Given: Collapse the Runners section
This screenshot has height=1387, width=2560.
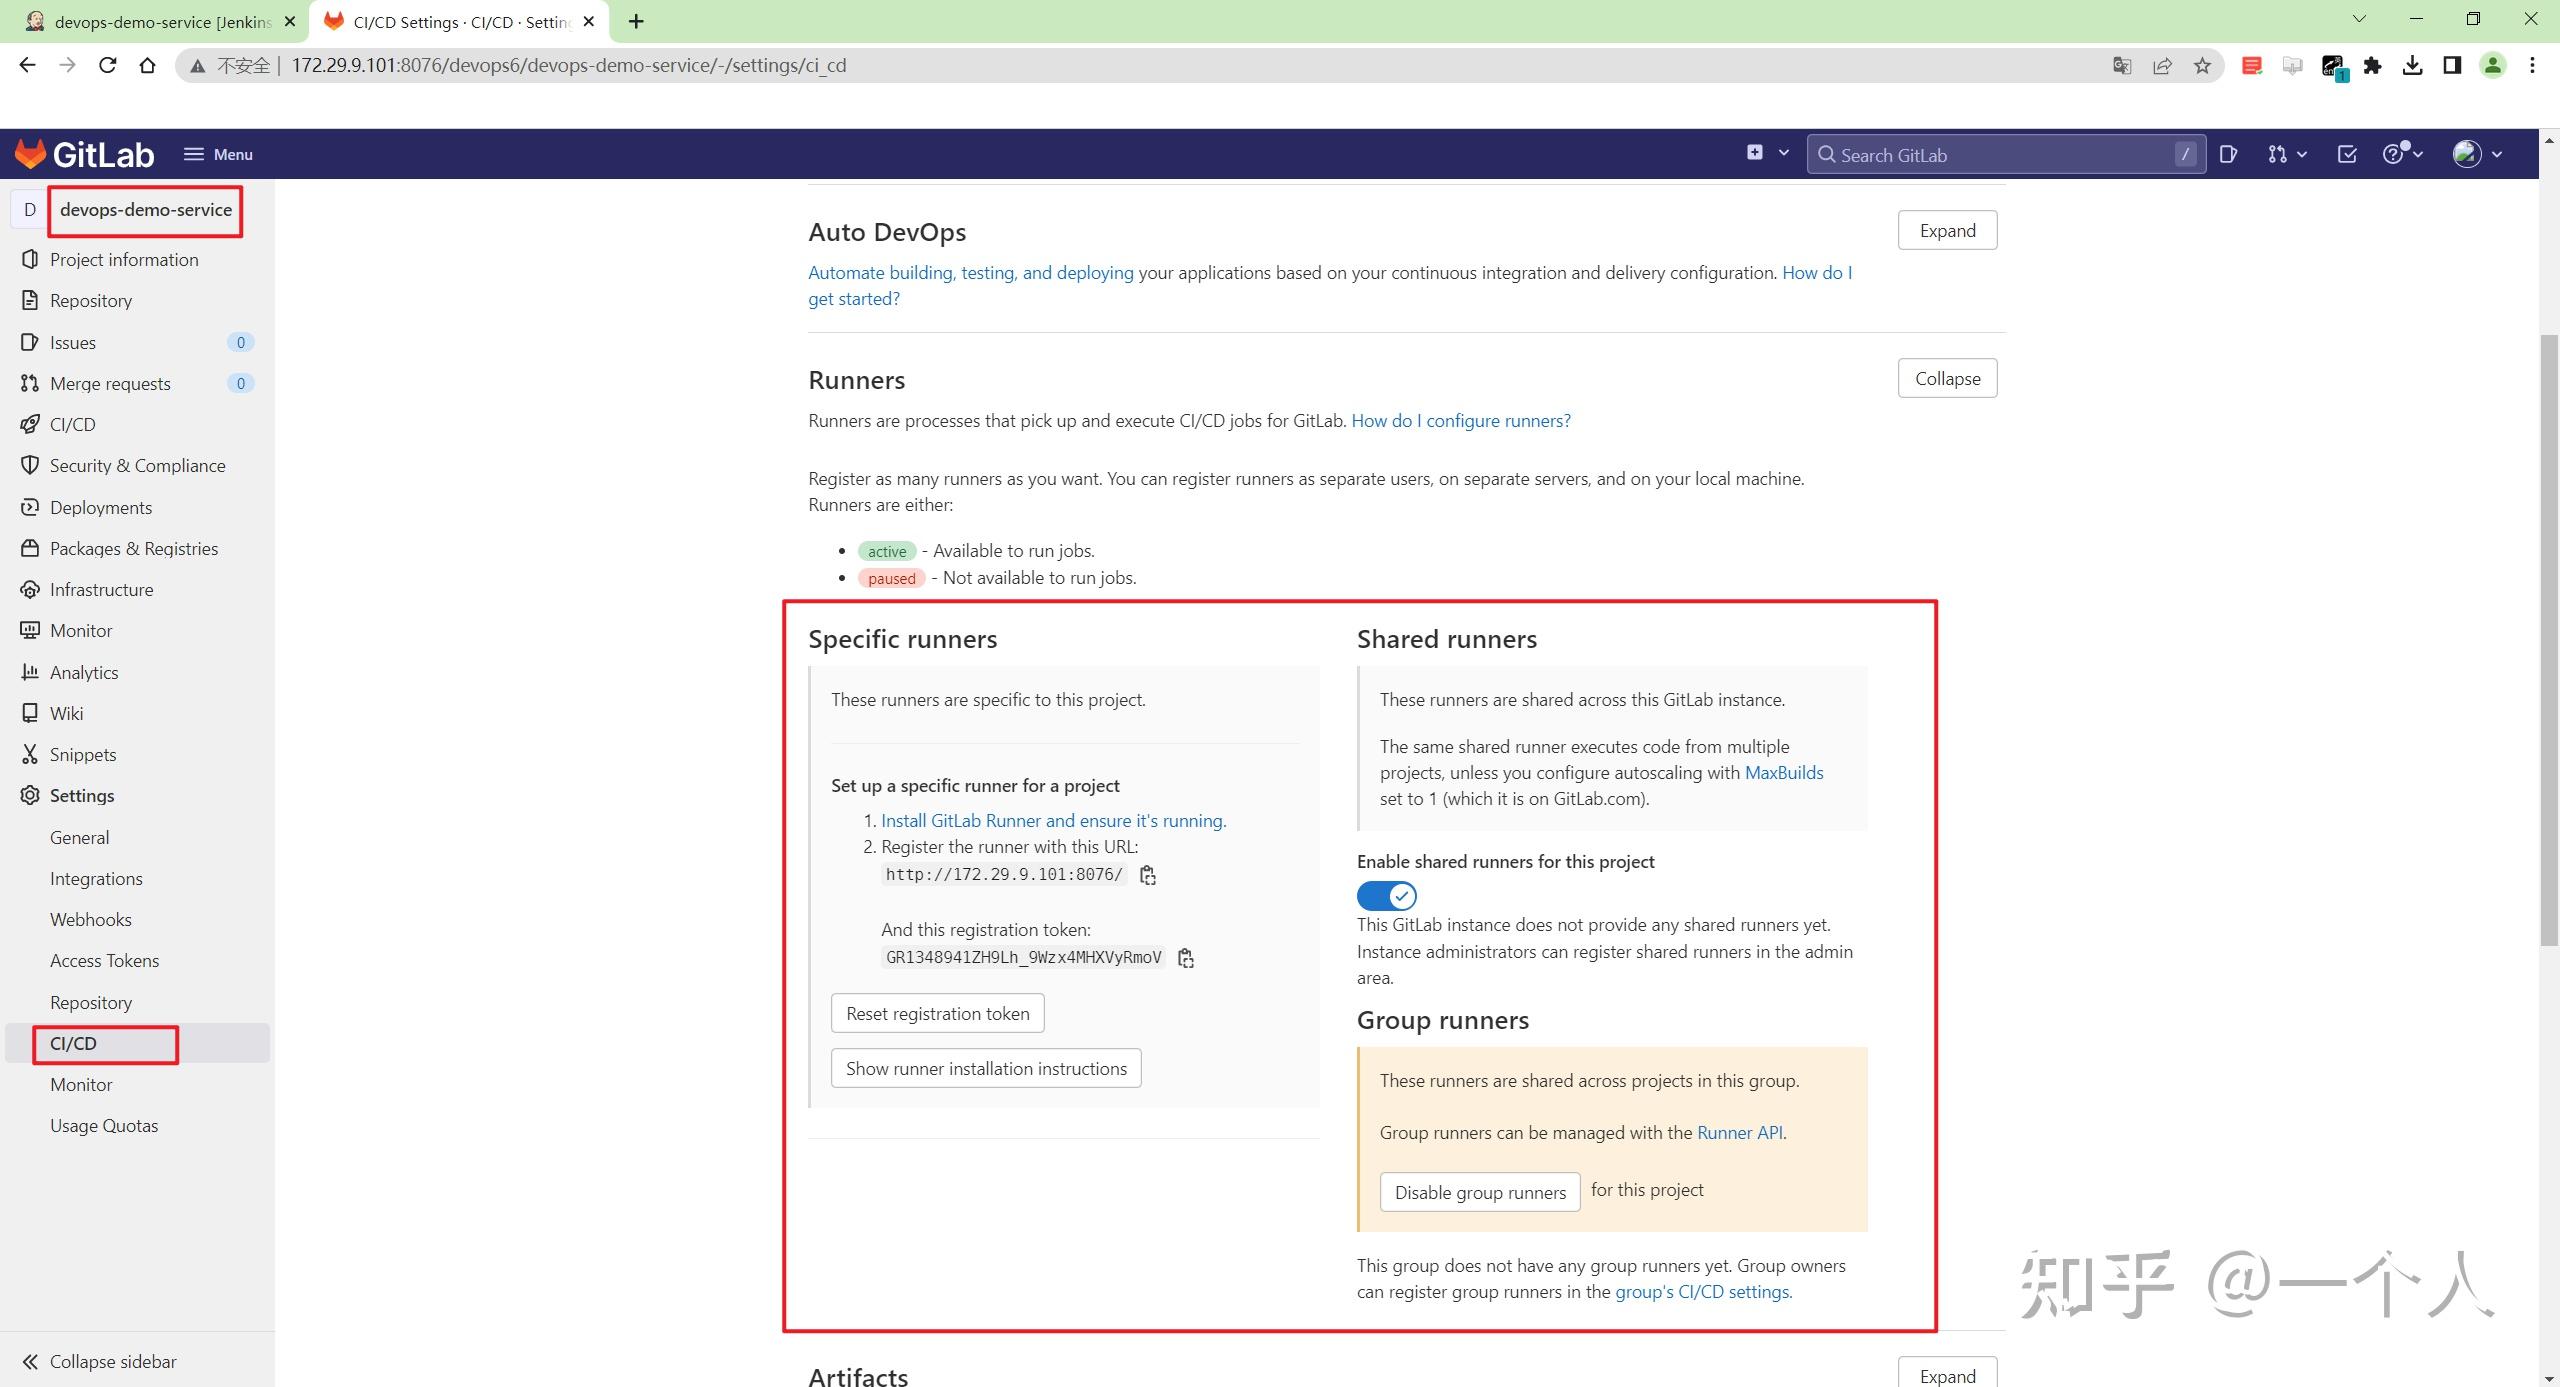Looking at the screenshot, I should click(1946, 378).
